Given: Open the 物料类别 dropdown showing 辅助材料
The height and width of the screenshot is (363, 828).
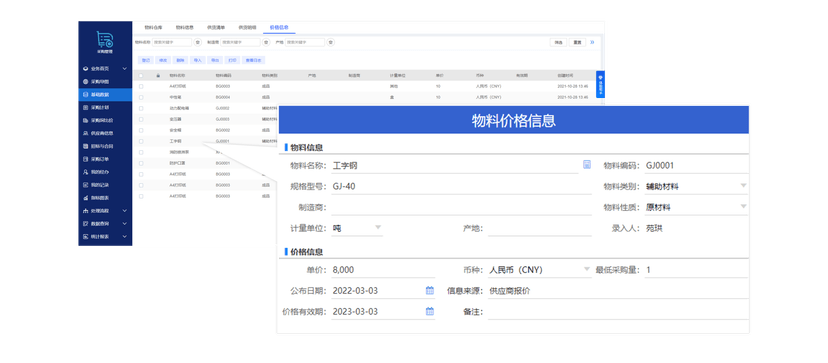Looking at the screenshot, I should pos(696,186).
